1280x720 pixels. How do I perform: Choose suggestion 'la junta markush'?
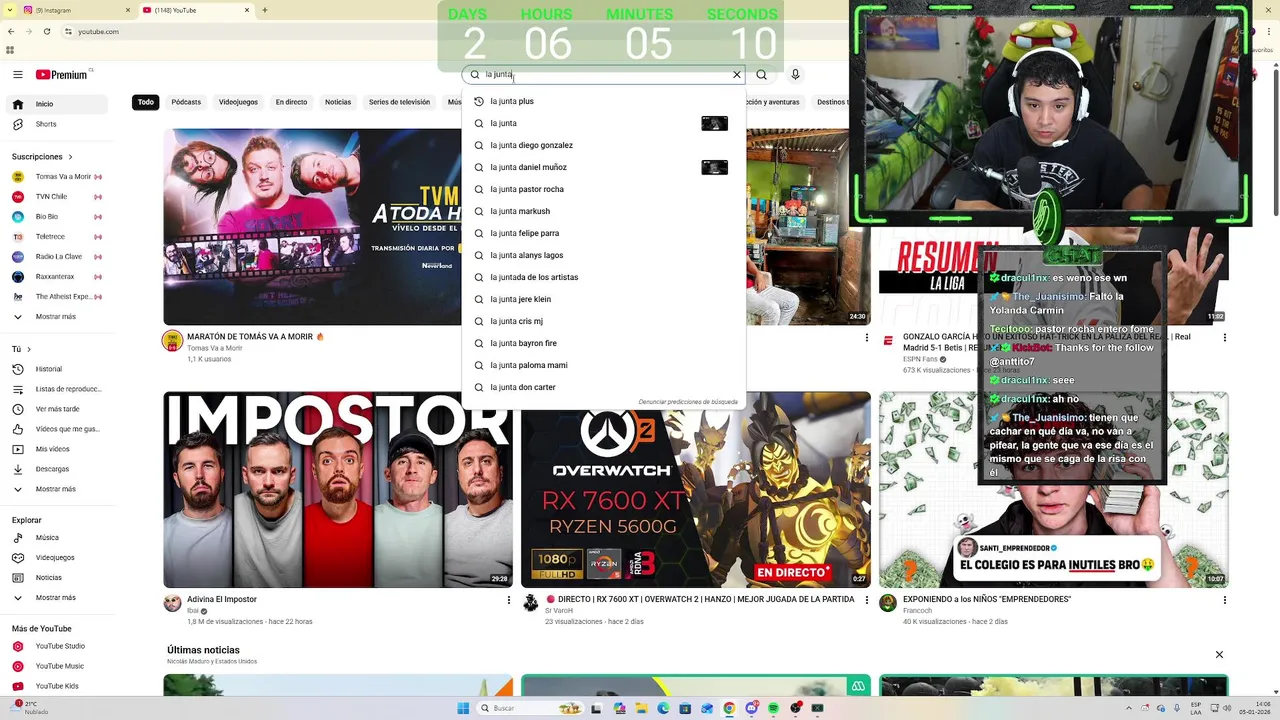(604, 211)
